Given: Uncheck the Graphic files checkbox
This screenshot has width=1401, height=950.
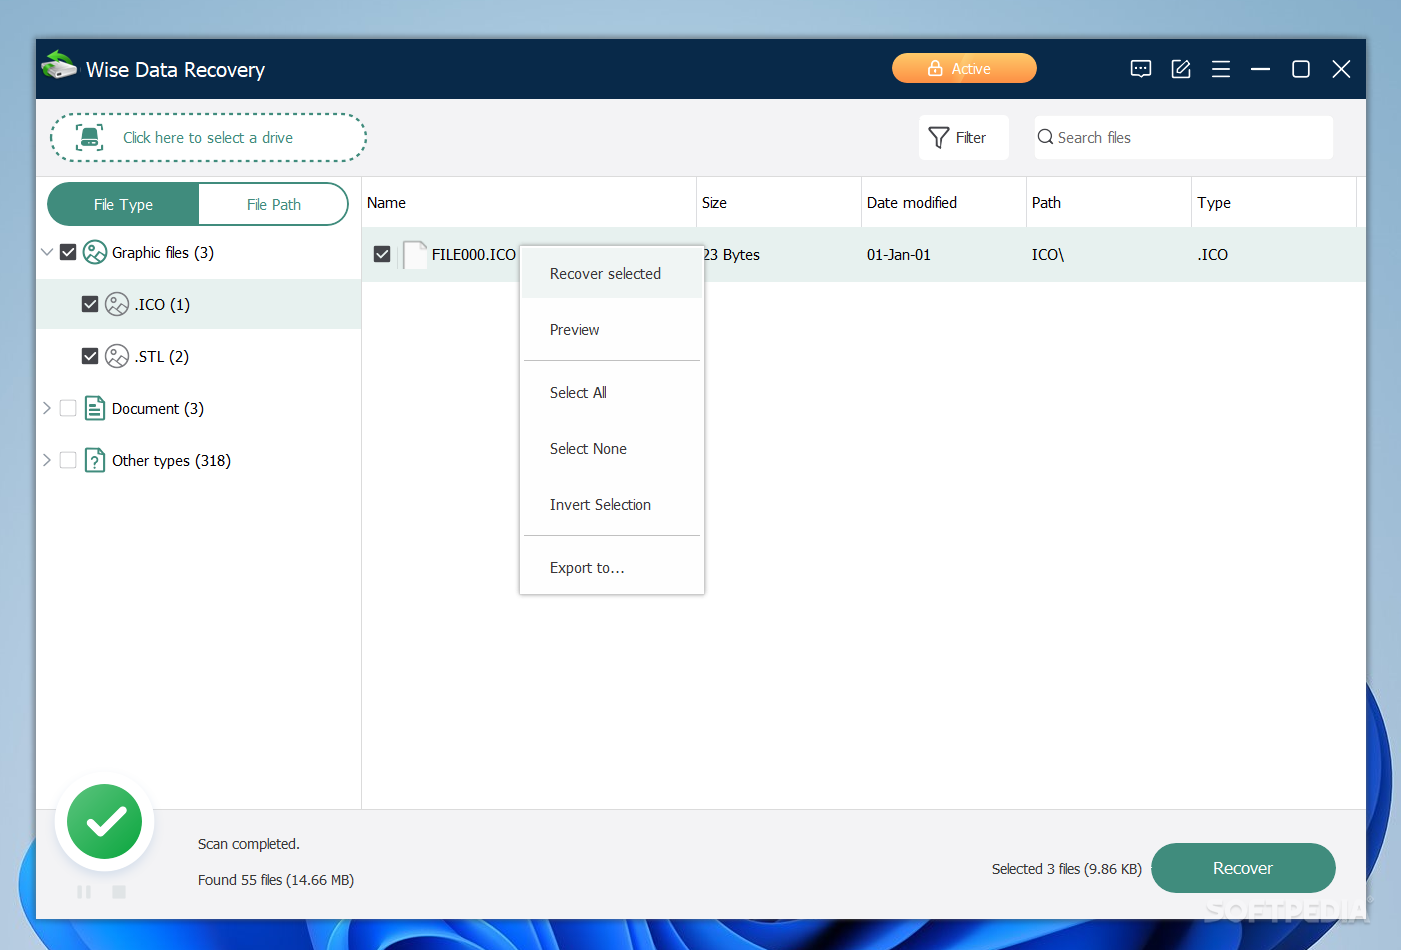Looking at the screenshot, I should (68, 252).
